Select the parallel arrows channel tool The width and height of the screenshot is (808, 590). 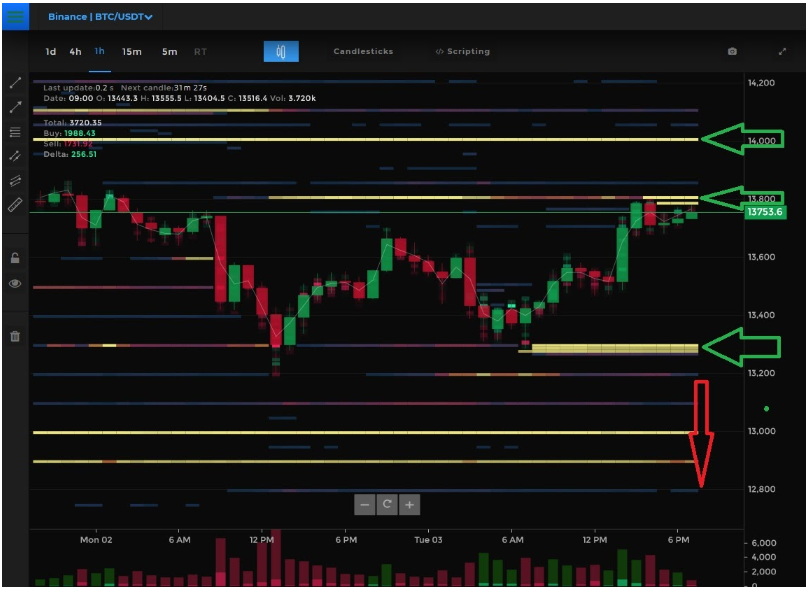click(15, 180)
